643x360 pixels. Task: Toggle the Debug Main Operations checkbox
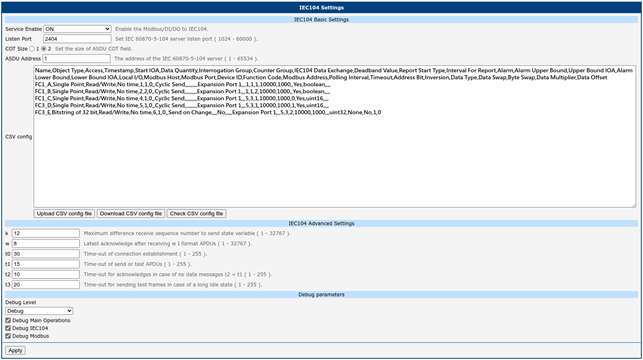tap(8, 320)
